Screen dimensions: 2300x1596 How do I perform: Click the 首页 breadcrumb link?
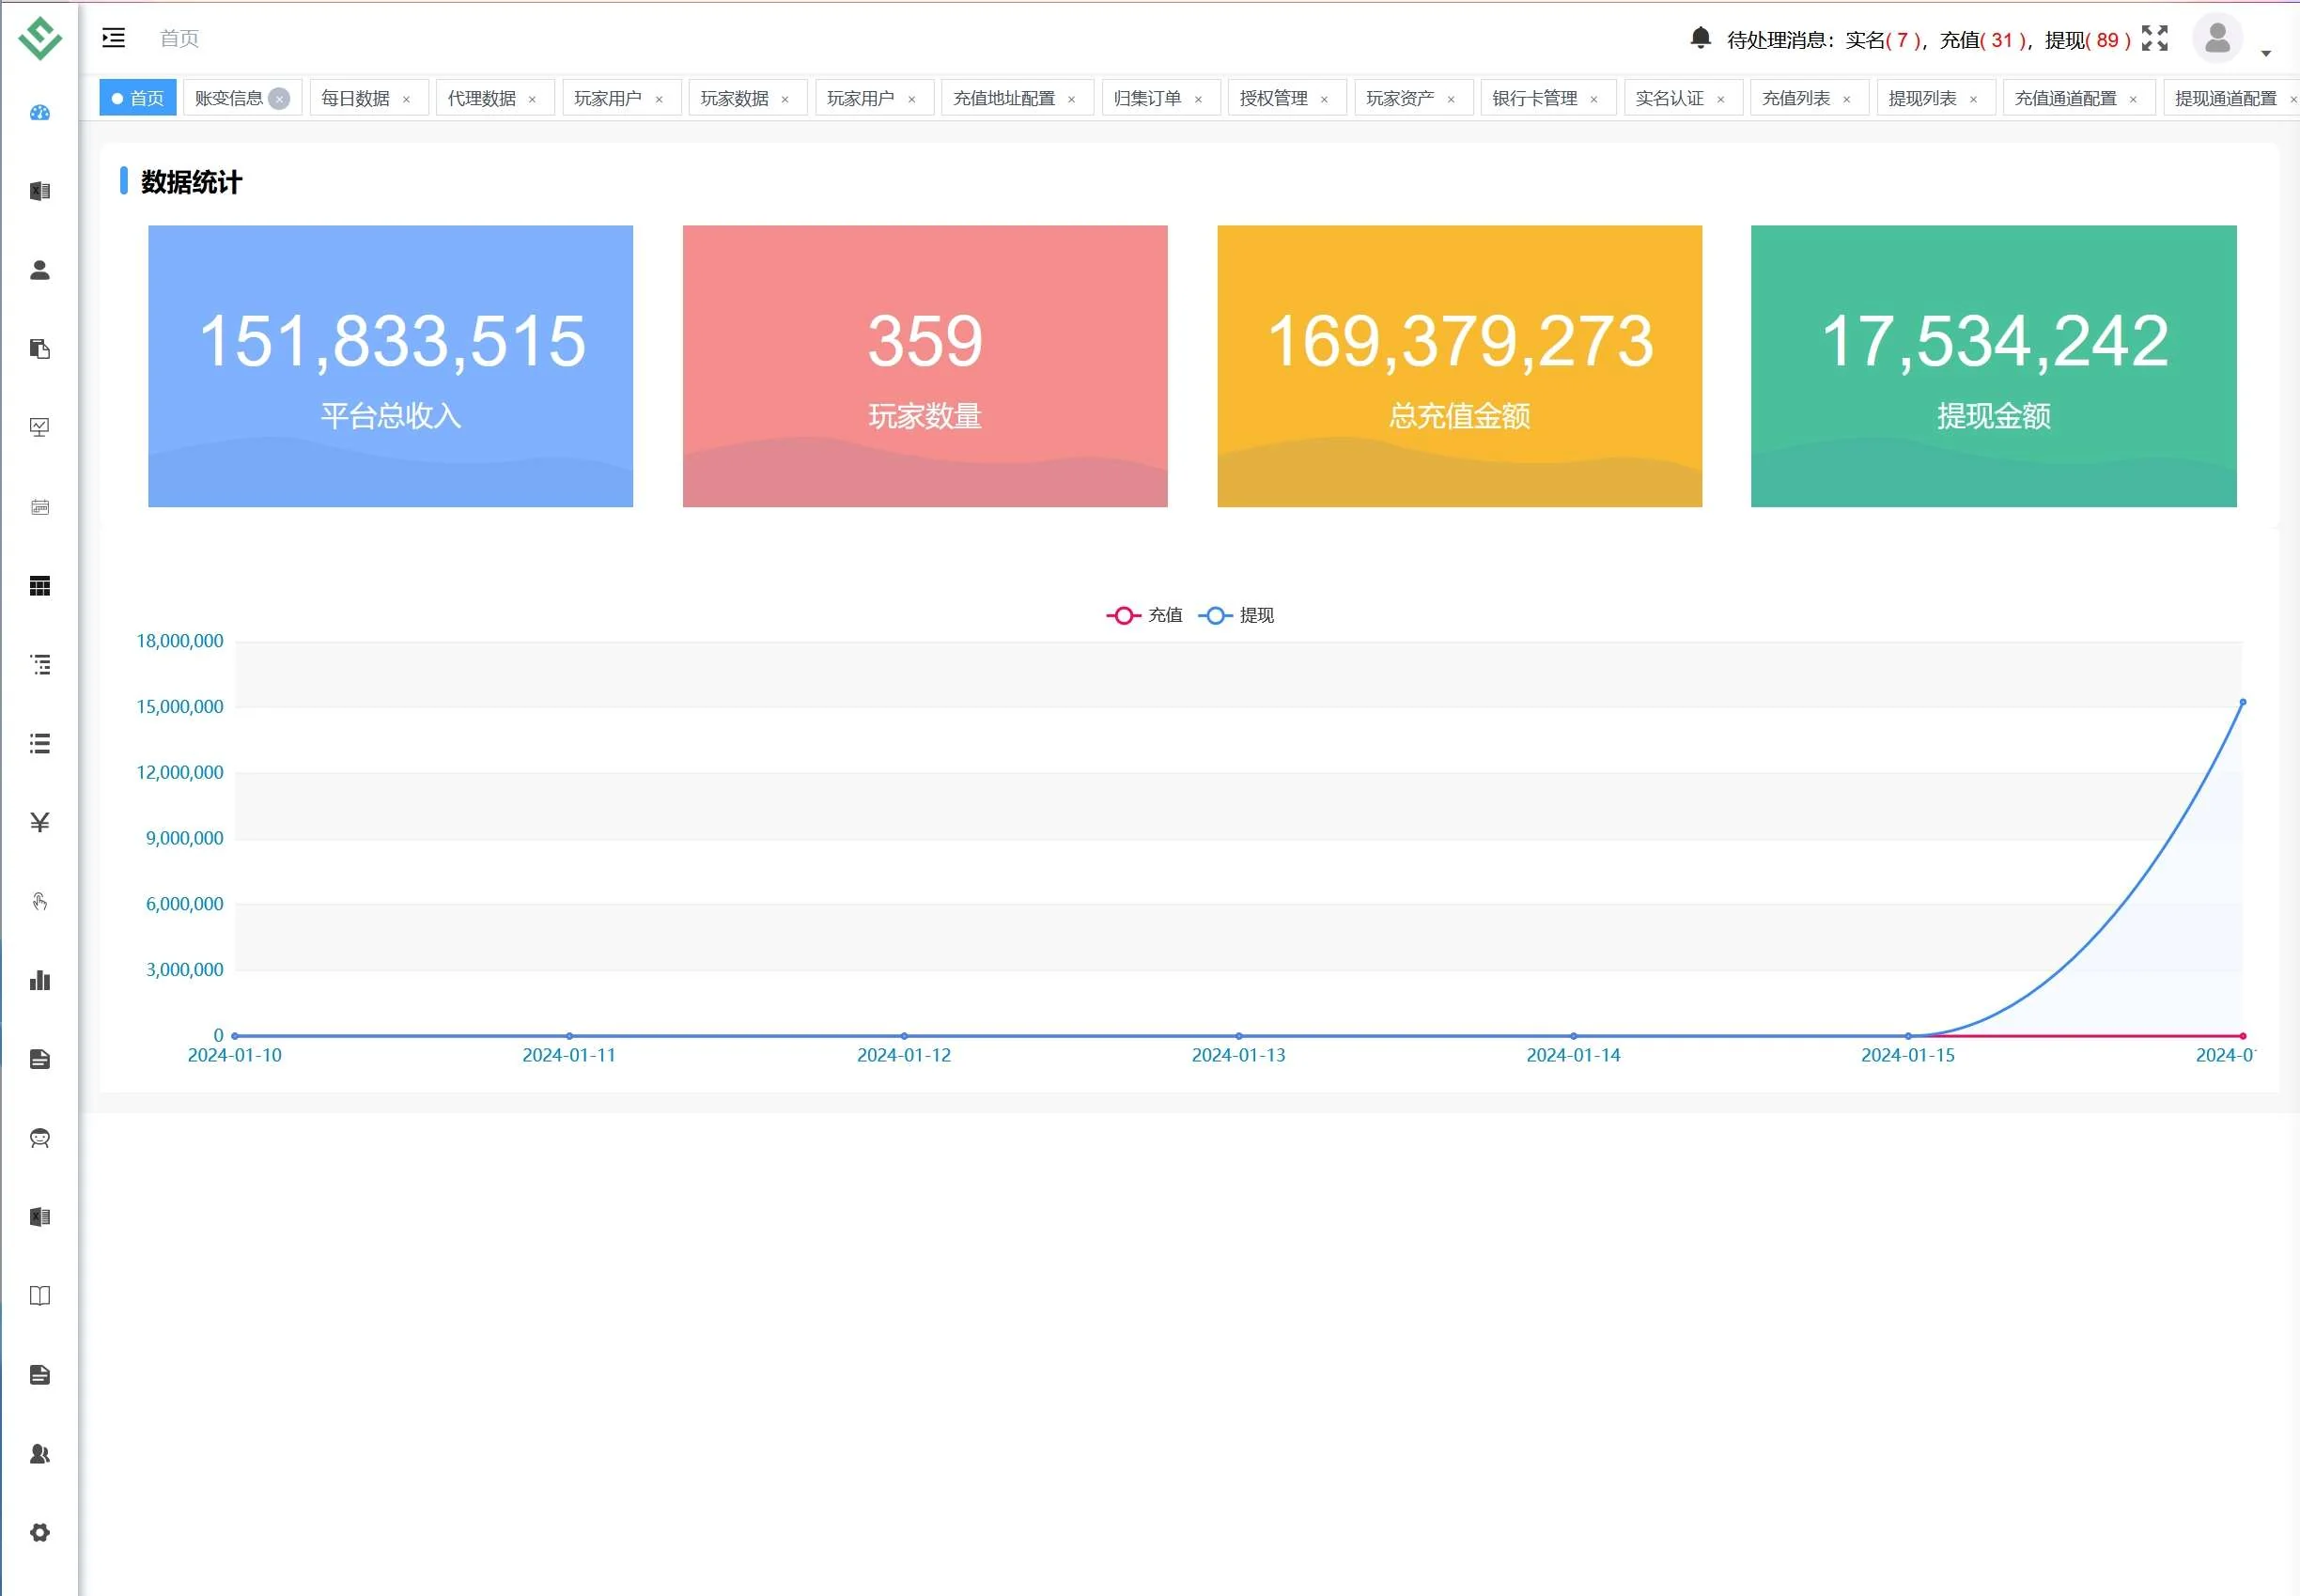[x=180, y=38]
